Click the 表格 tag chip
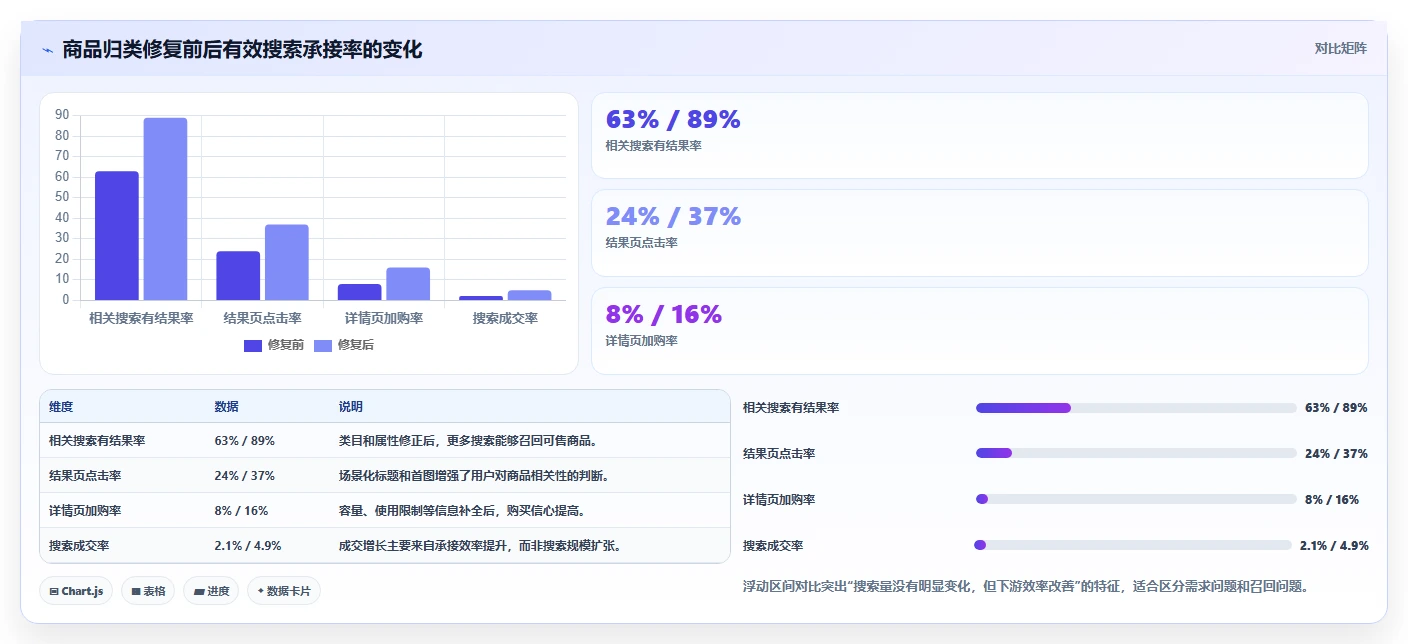Image resolution: width=1408 pixels, height=644 pixels. (148, 591)
